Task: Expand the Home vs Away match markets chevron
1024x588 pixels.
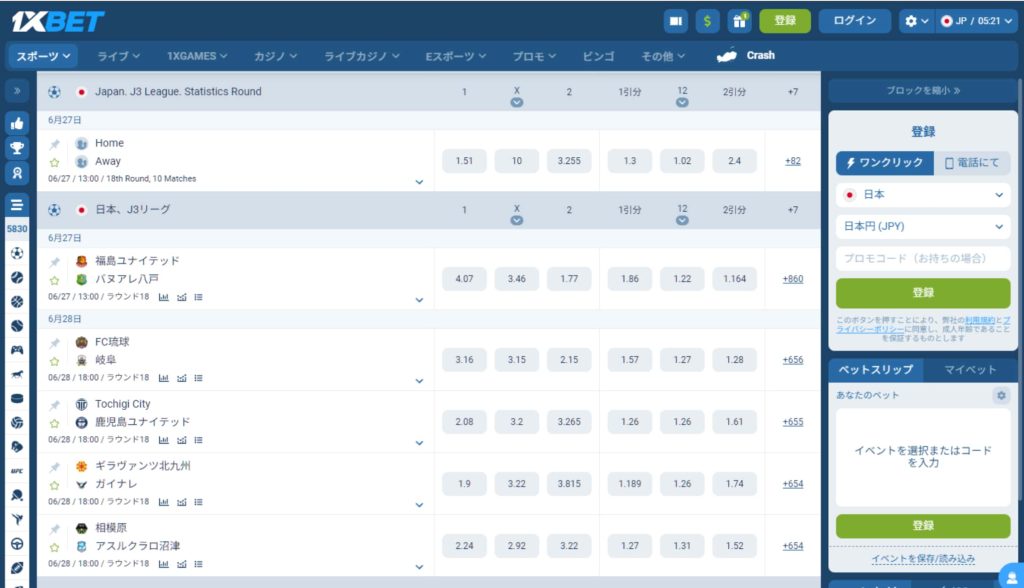Action: (x=419, y=182)
